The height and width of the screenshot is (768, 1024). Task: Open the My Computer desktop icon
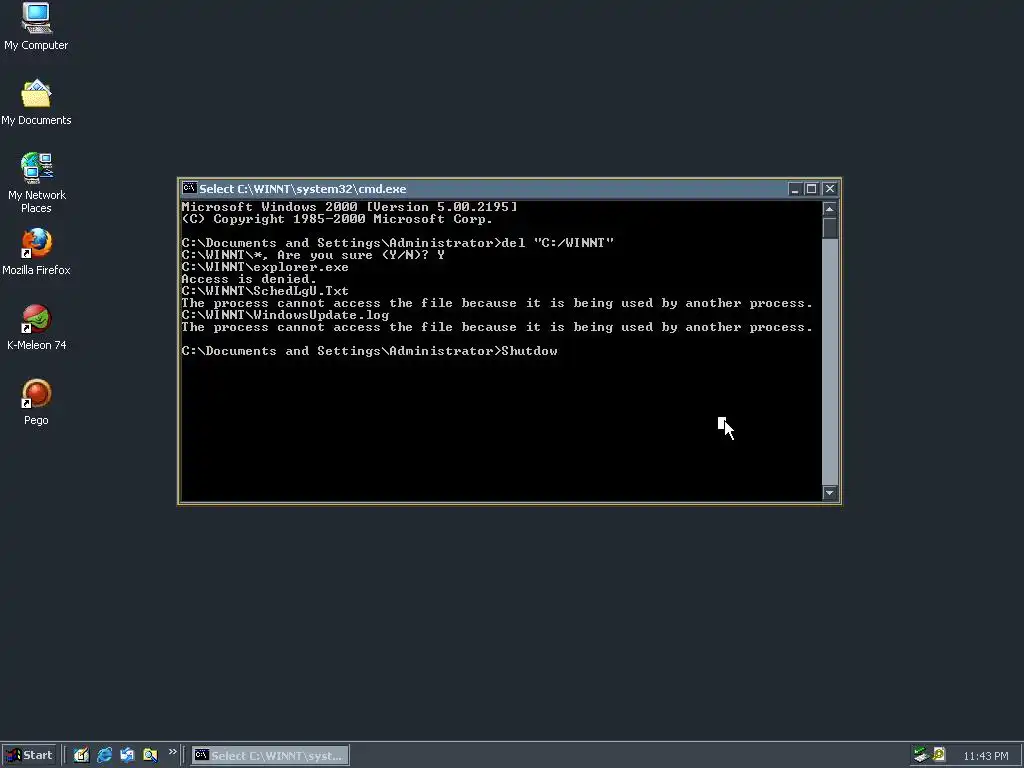click(x=36, y=26)
